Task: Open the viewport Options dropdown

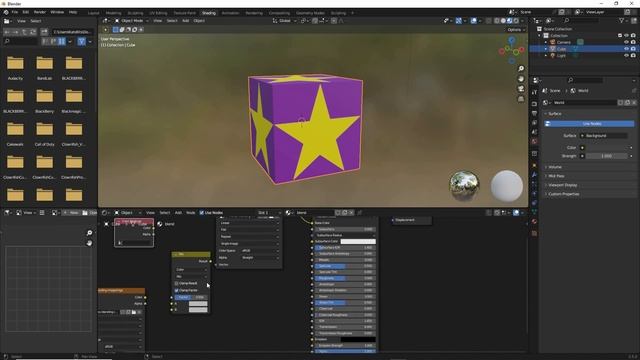Action: 516,30
